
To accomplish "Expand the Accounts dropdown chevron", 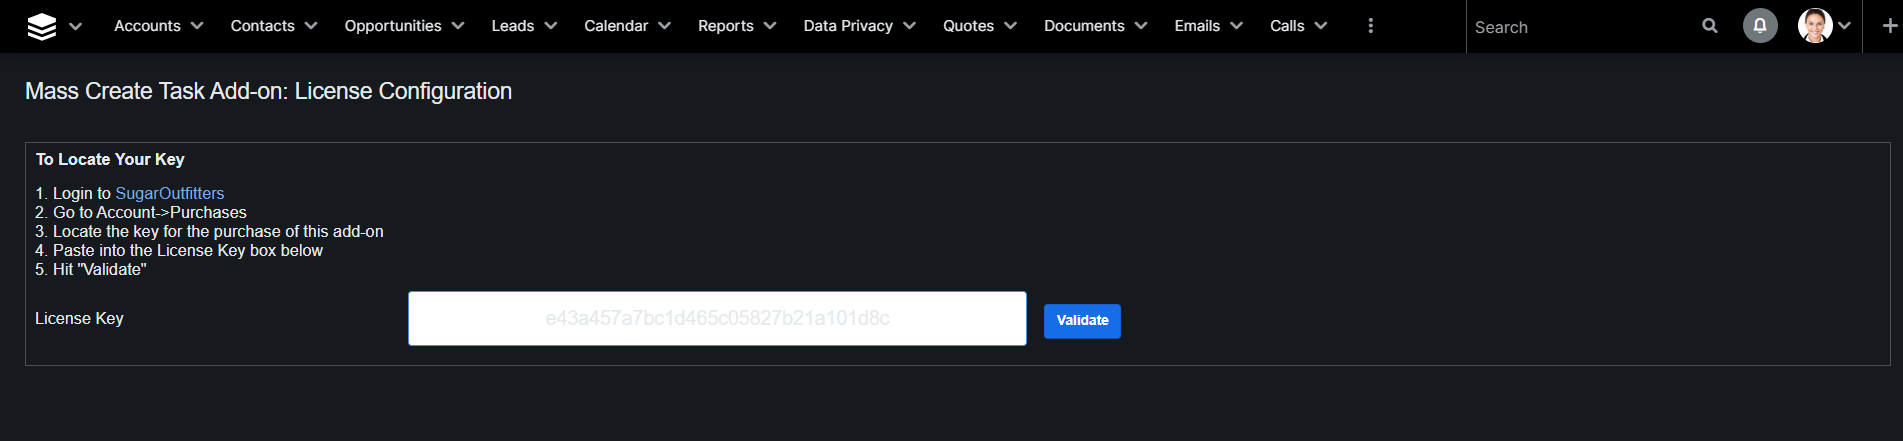I will coord(197,26).
